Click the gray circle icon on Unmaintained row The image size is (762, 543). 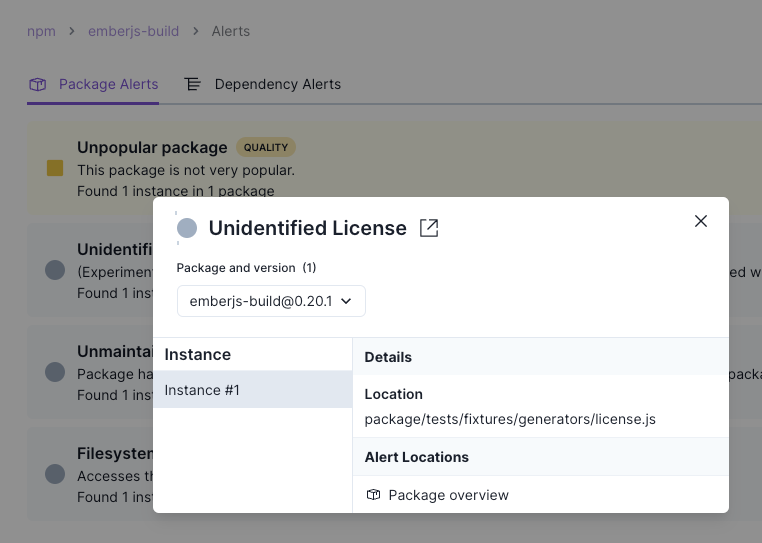tap(55, 372)
